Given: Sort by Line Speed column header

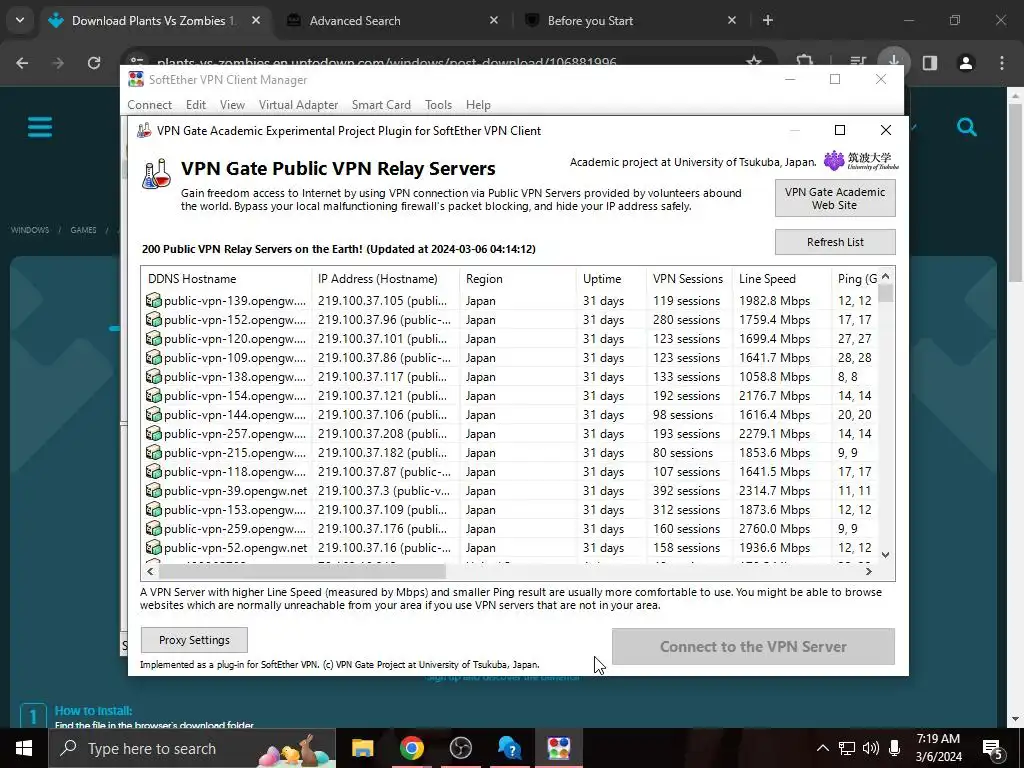Looking at the screenshot, I should 781,279.
